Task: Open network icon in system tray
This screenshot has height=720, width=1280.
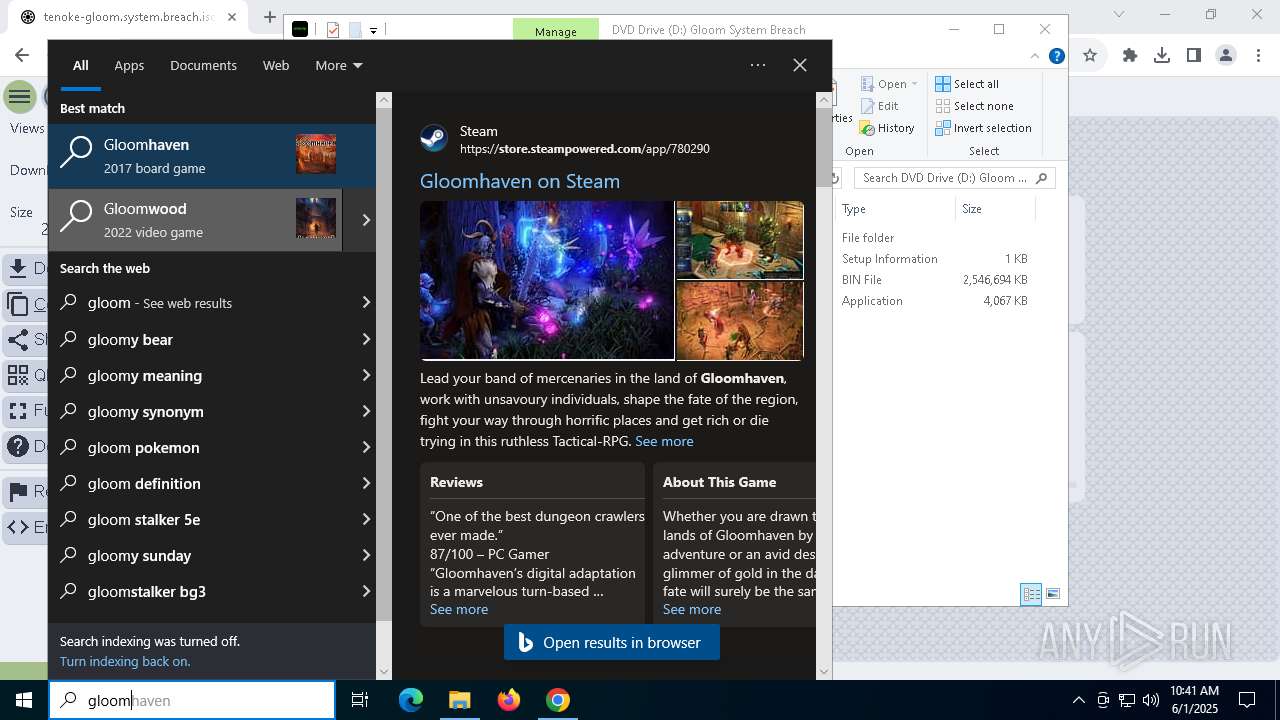Action: [x=1127, y=700]
